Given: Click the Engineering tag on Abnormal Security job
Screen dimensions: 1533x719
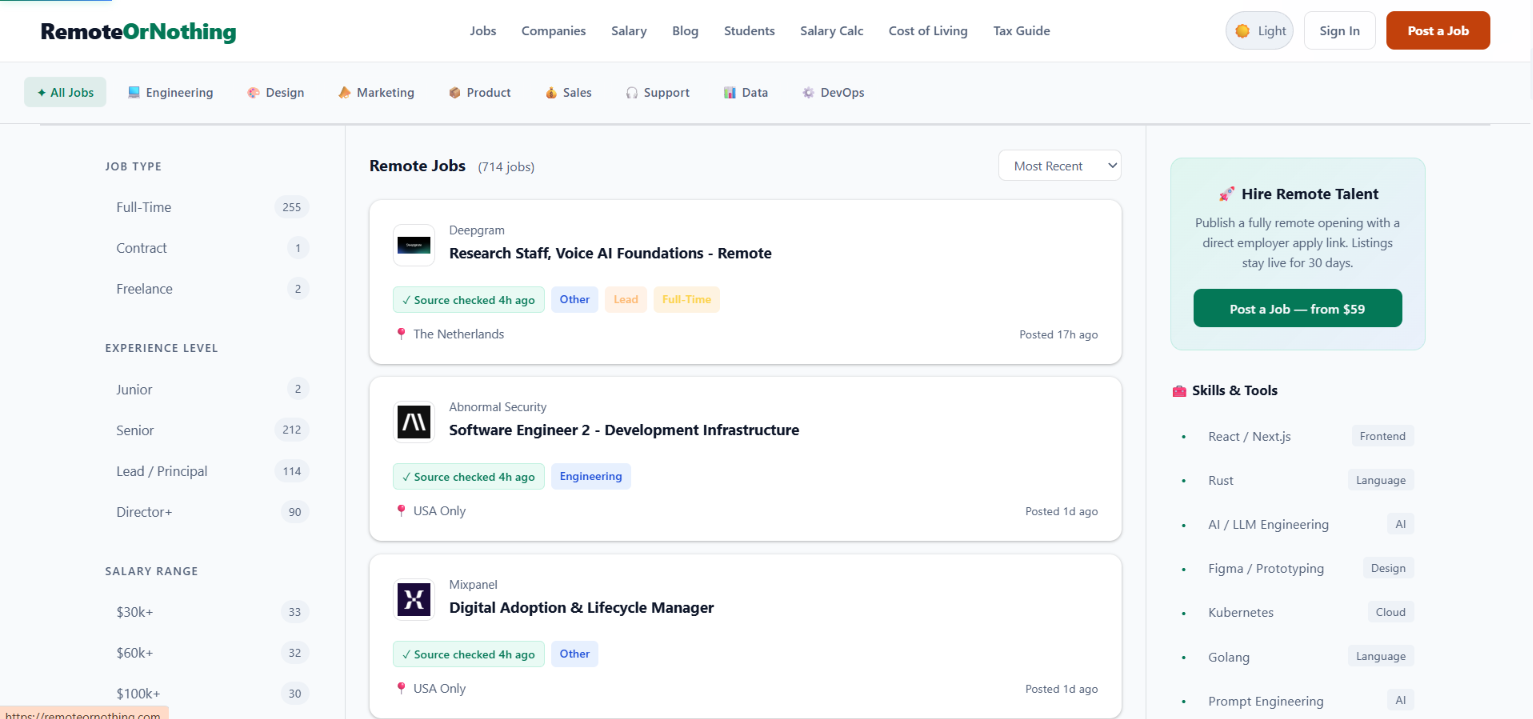Looking at the screenshot, I should [591, 477].
